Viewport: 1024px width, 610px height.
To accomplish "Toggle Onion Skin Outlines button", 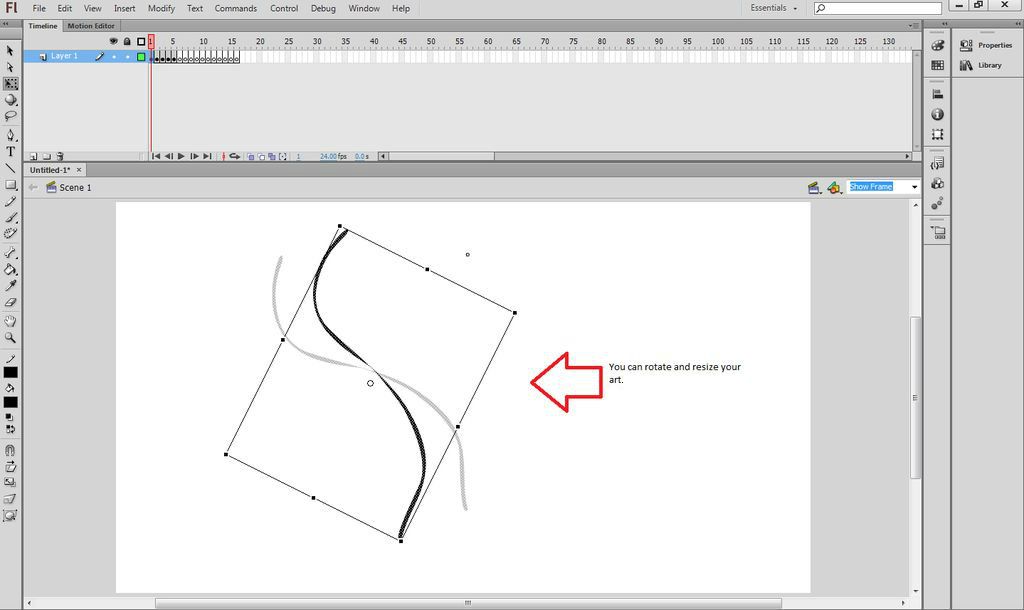I will tap(261, 157).
